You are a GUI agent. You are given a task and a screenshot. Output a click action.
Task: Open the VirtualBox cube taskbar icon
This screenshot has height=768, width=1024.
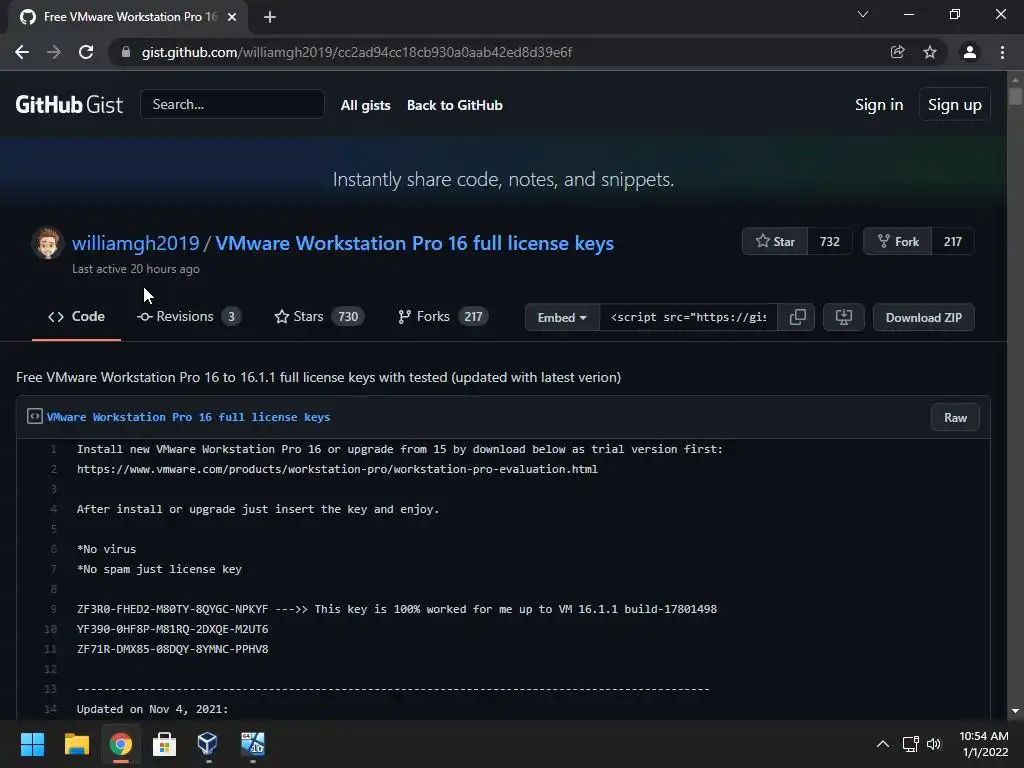click(208, 744)
